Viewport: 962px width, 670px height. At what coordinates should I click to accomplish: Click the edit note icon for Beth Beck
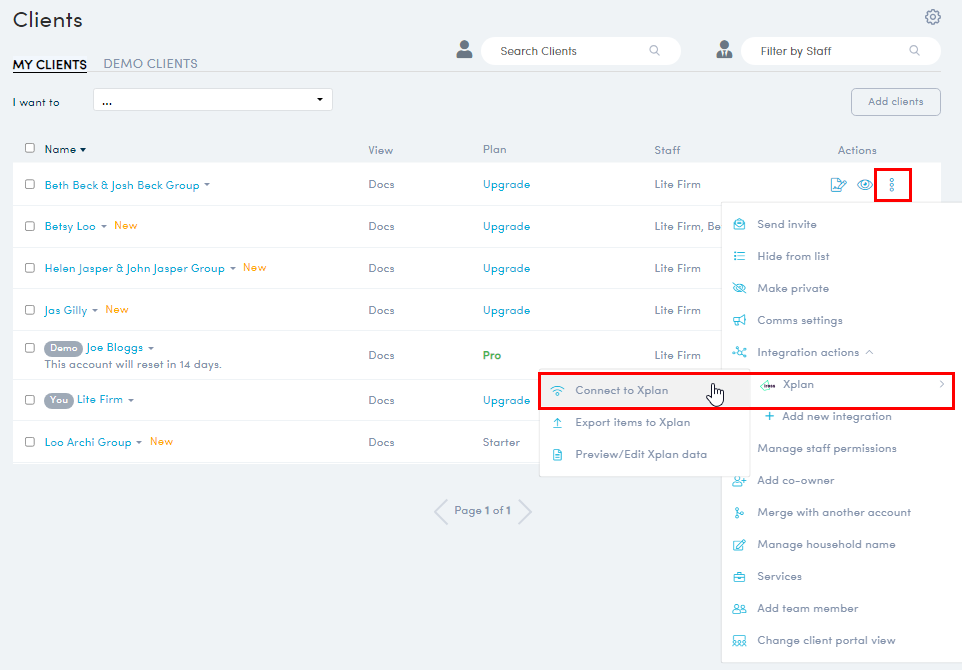point(839,185)
